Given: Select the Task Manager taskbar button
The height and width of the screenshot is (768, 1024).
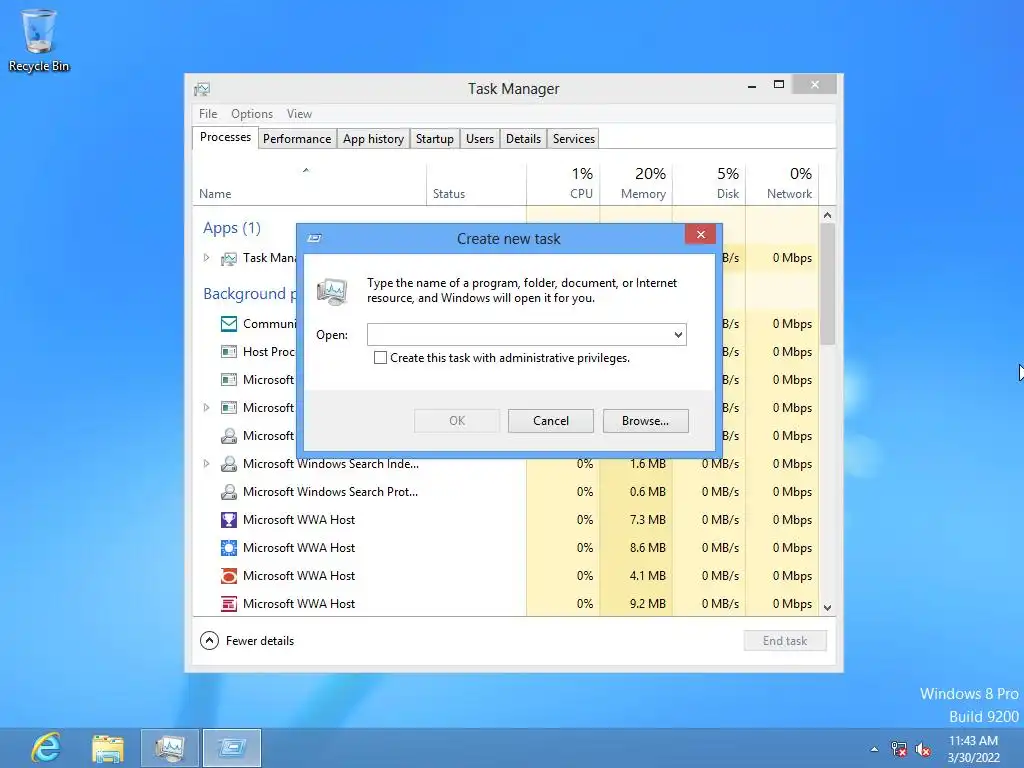Looking at the screenshot, I should pyautogui.click(x=170, y=748).
